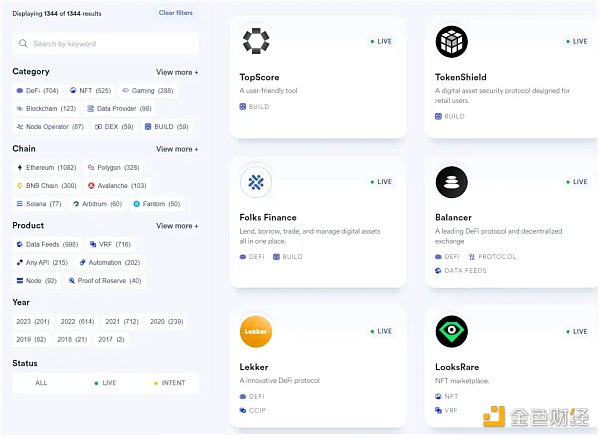This screenshot has height=438, width=600.
Task: Toggle the Data Provider (98) filter
Action: 119,109
